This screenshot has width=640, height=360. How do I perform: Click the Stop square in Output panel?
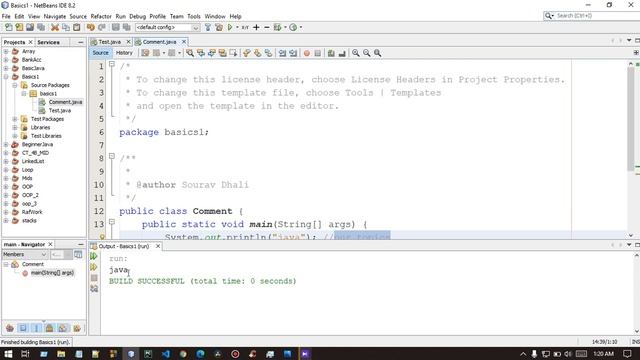94,278
